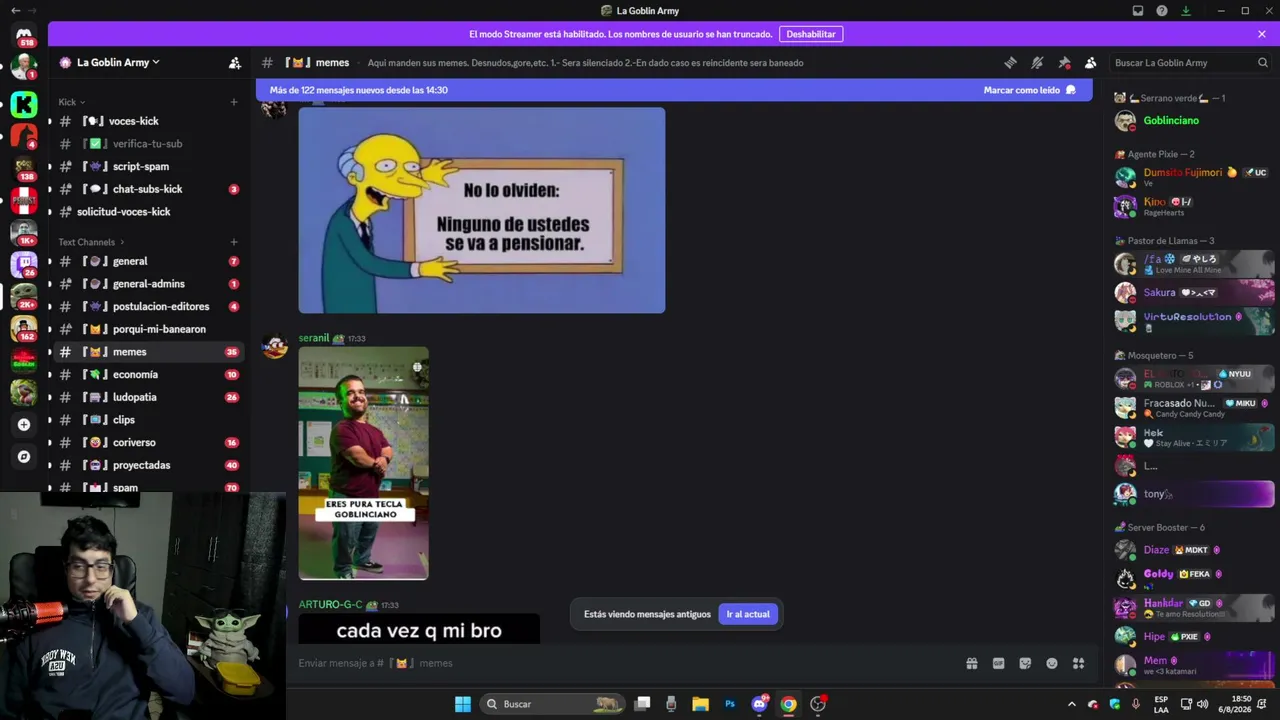This screenshot has width=1280, height=720.
Task: Open apps launcher in message bar
Action: pyautogui.click(x=1079, y=663)
